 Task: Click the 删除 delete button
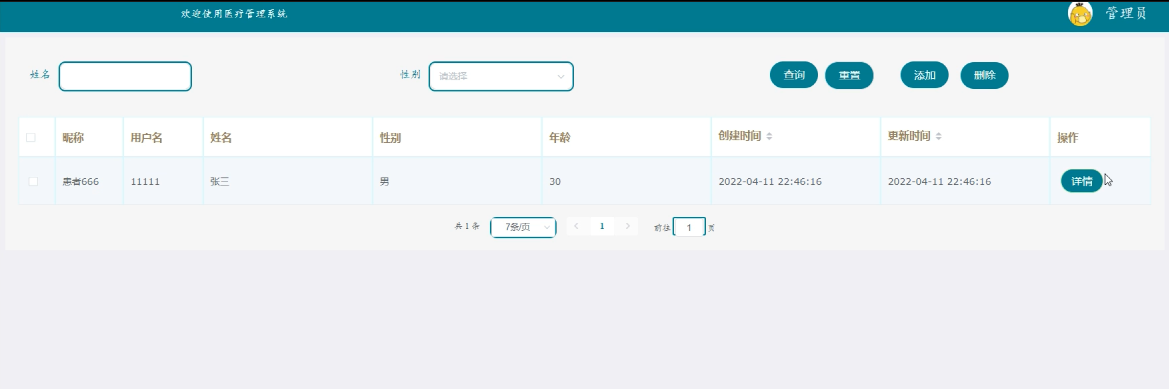click(x=984, y=75)
